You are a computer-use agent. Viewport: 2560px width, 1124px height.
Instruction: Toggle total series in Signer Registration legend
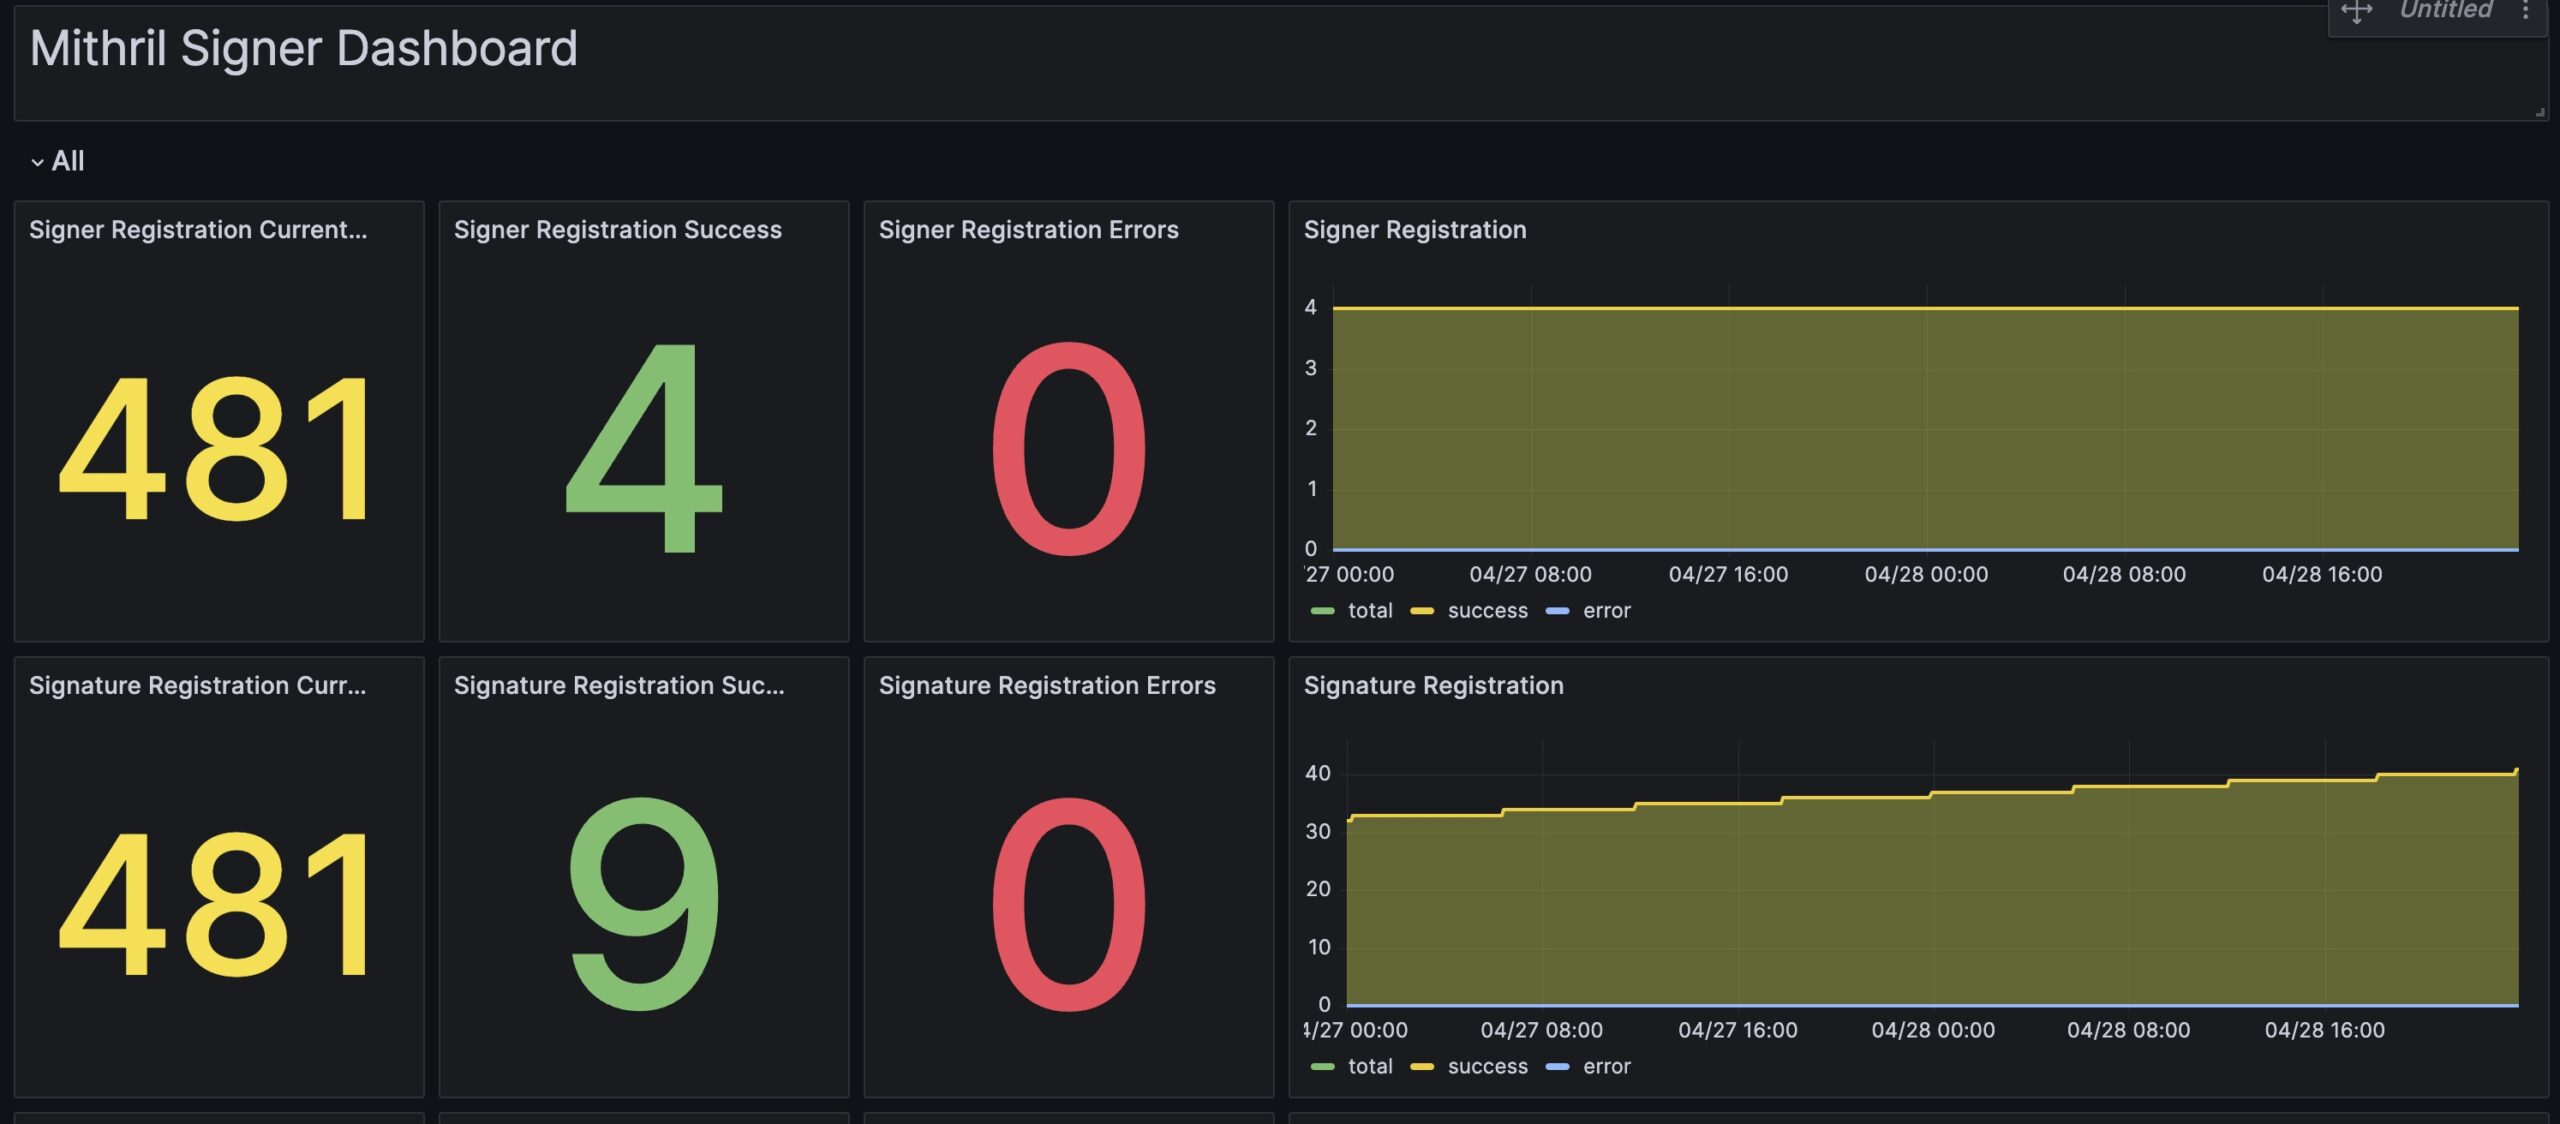coord(1369,610)
